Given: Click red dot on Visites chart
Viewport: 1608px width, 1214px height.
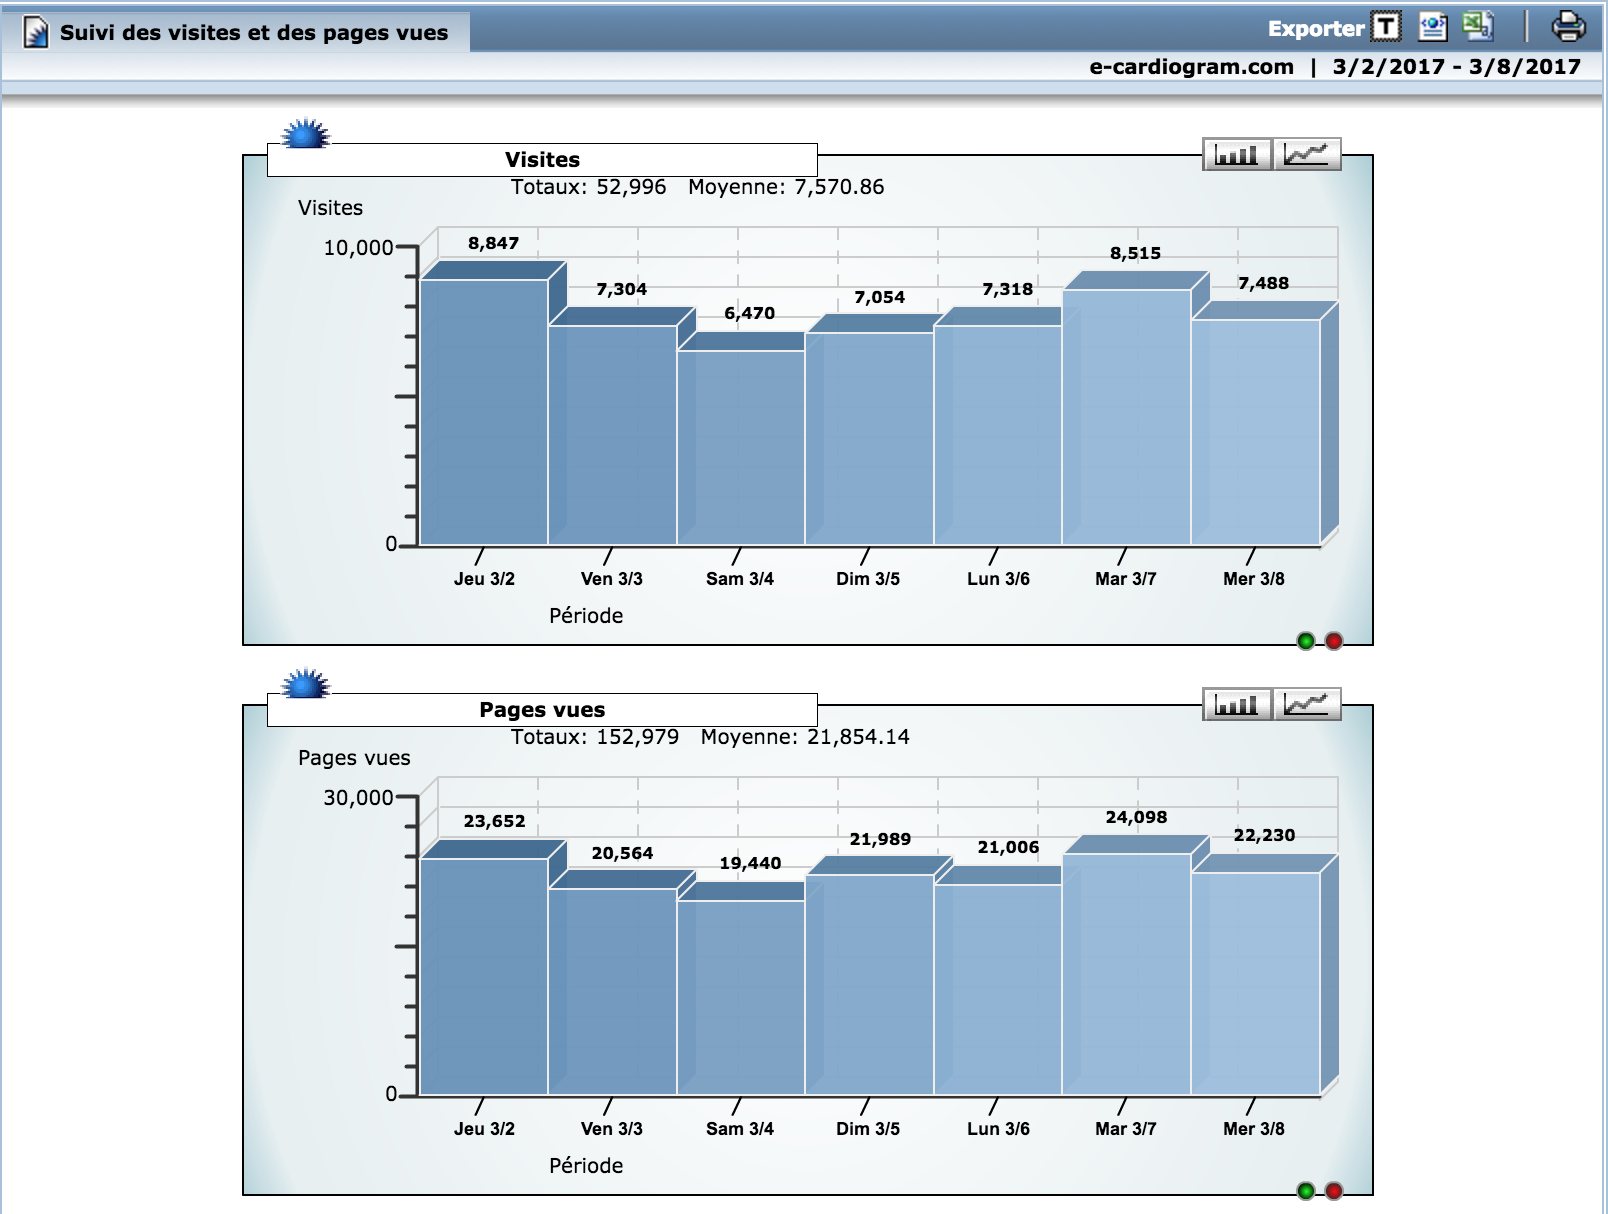Looking at the screenshot, I should [1333, 641].
